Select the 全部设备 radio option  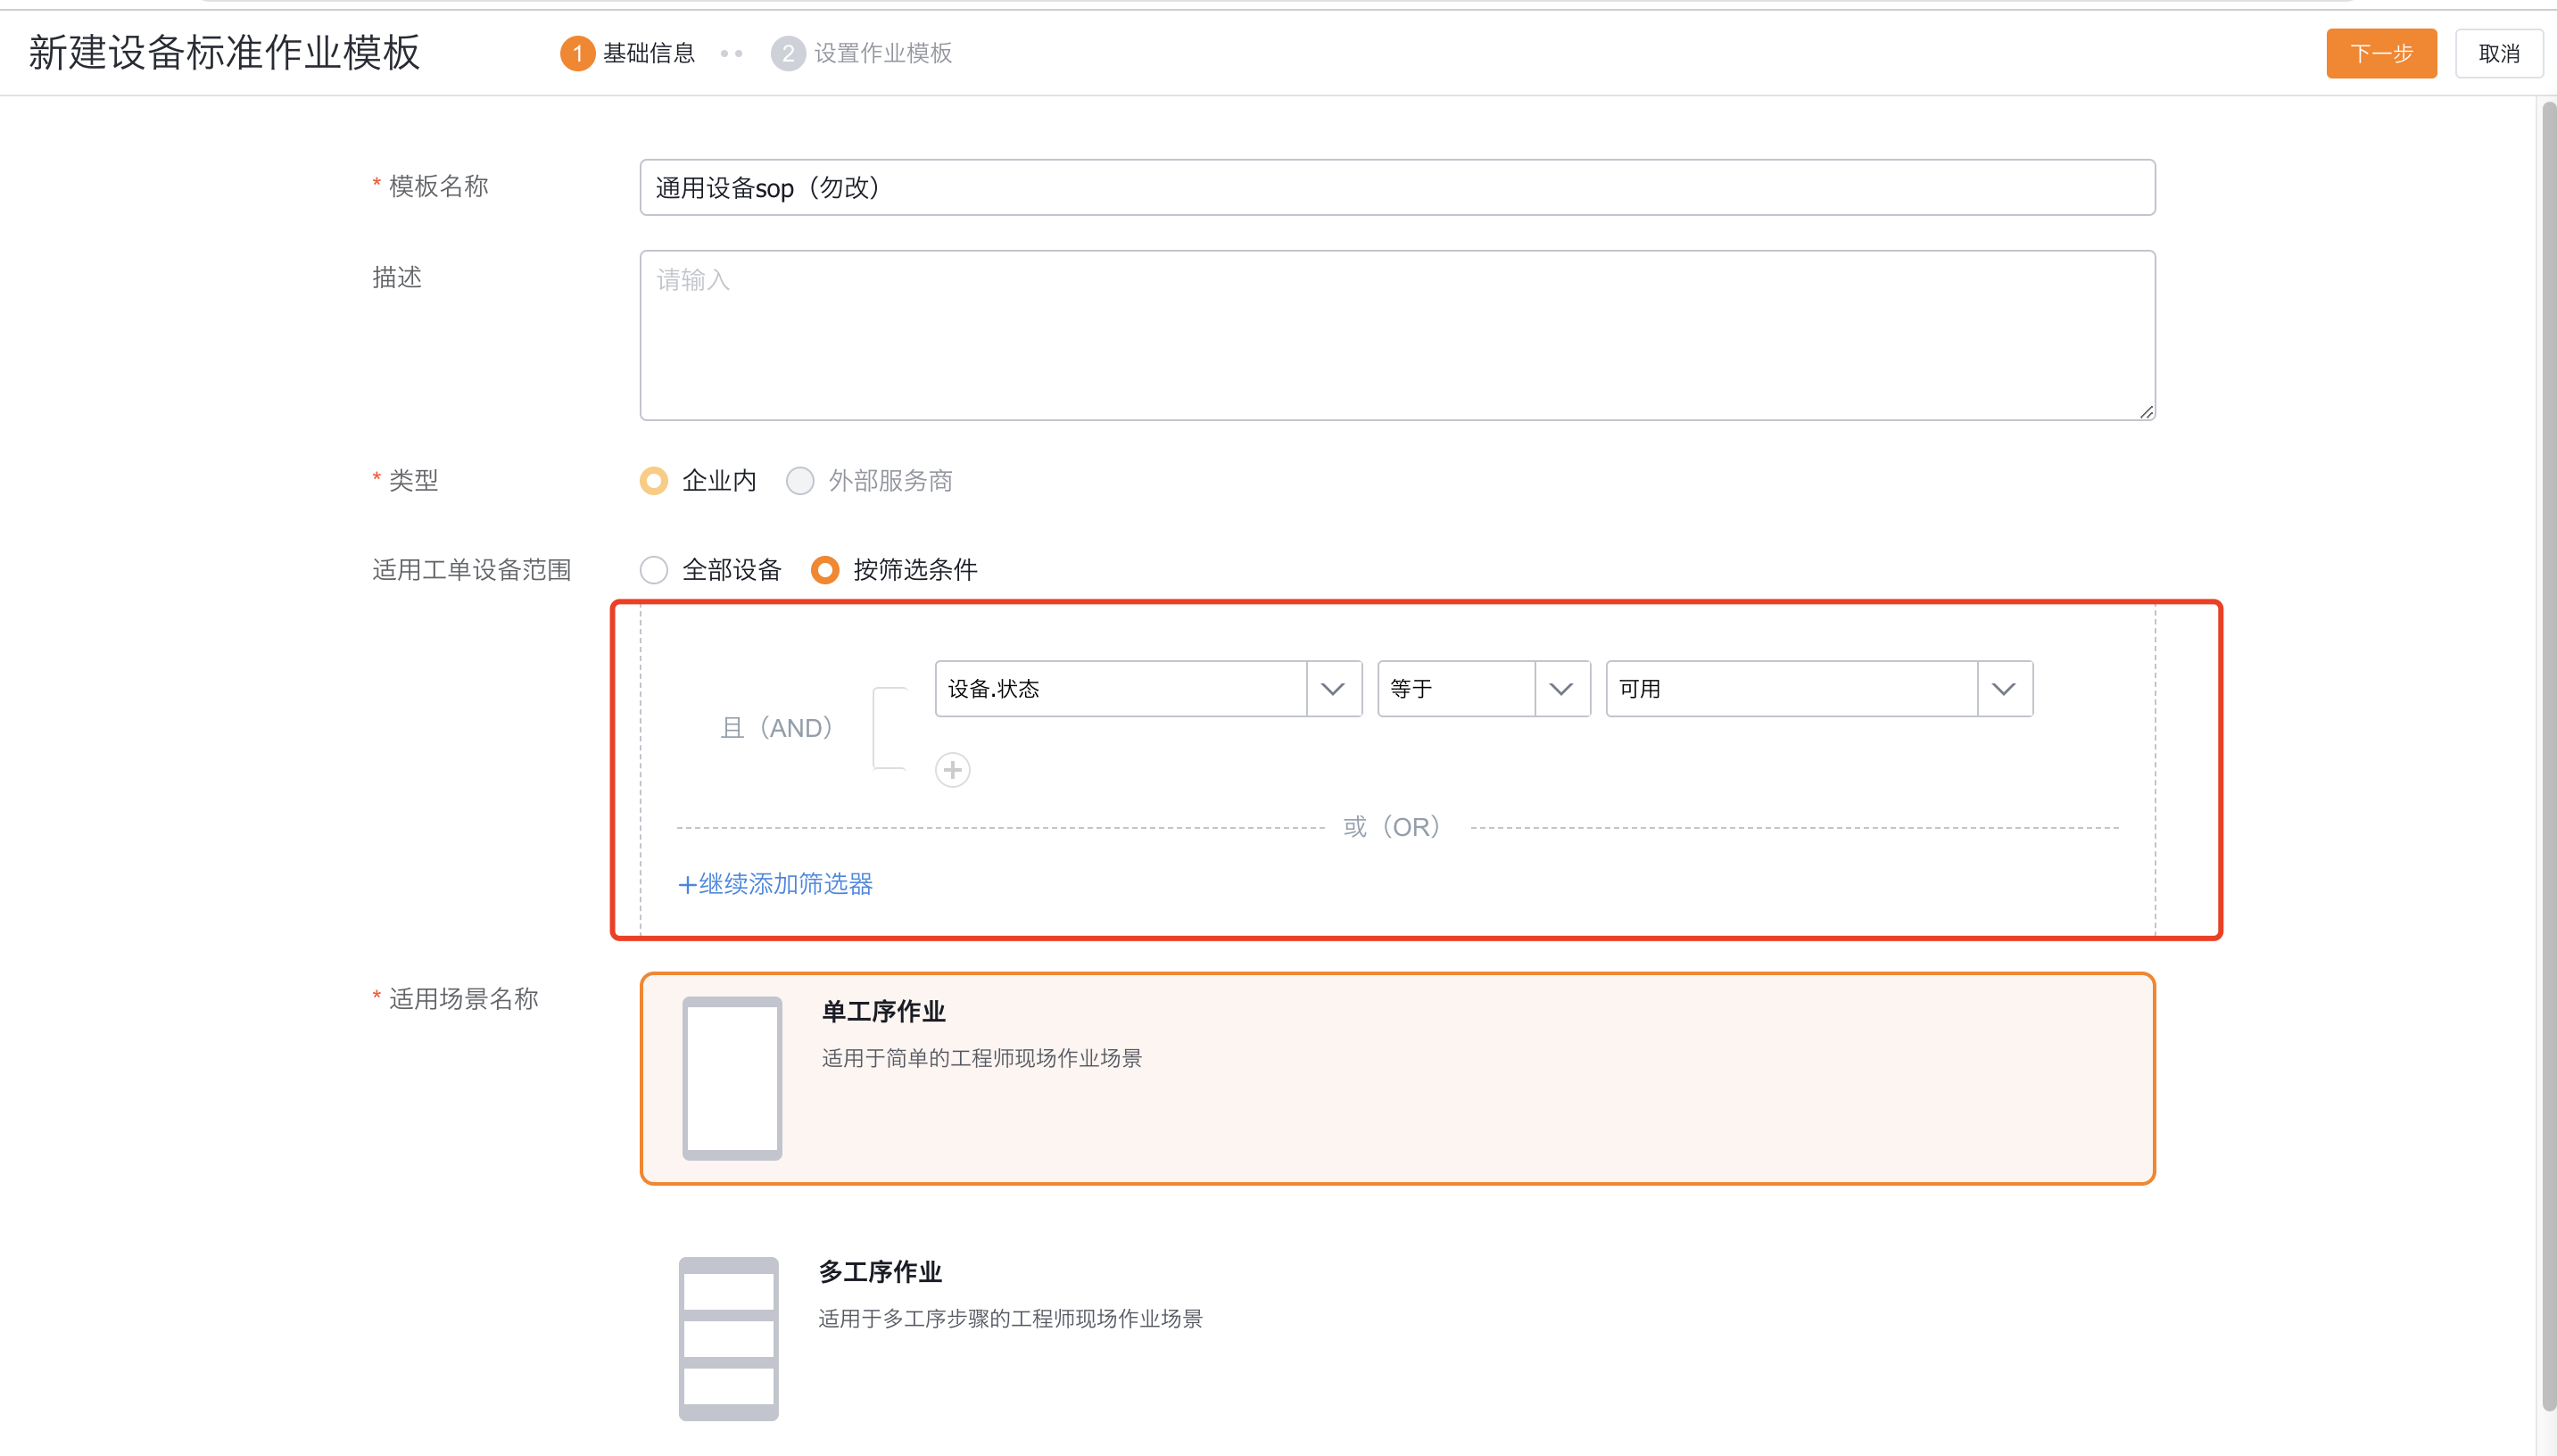coord(654,569)
